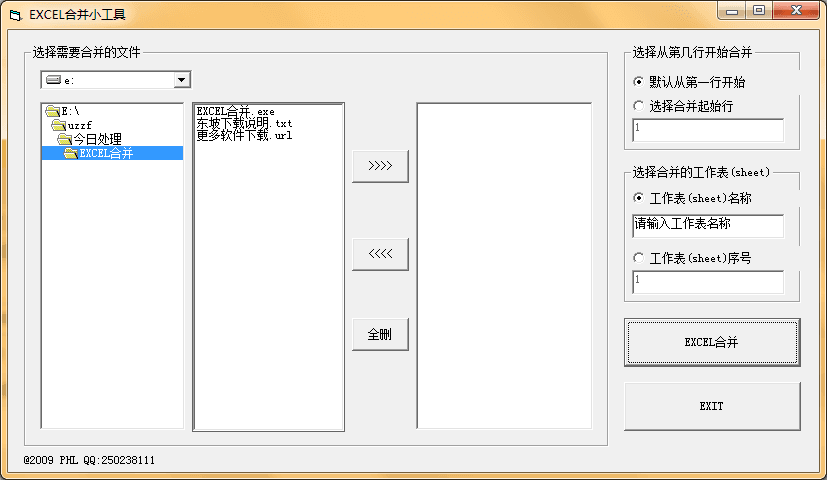Select 选择合并起始行 radio option
Screen dimensions: 827x480
pos(683,107)
